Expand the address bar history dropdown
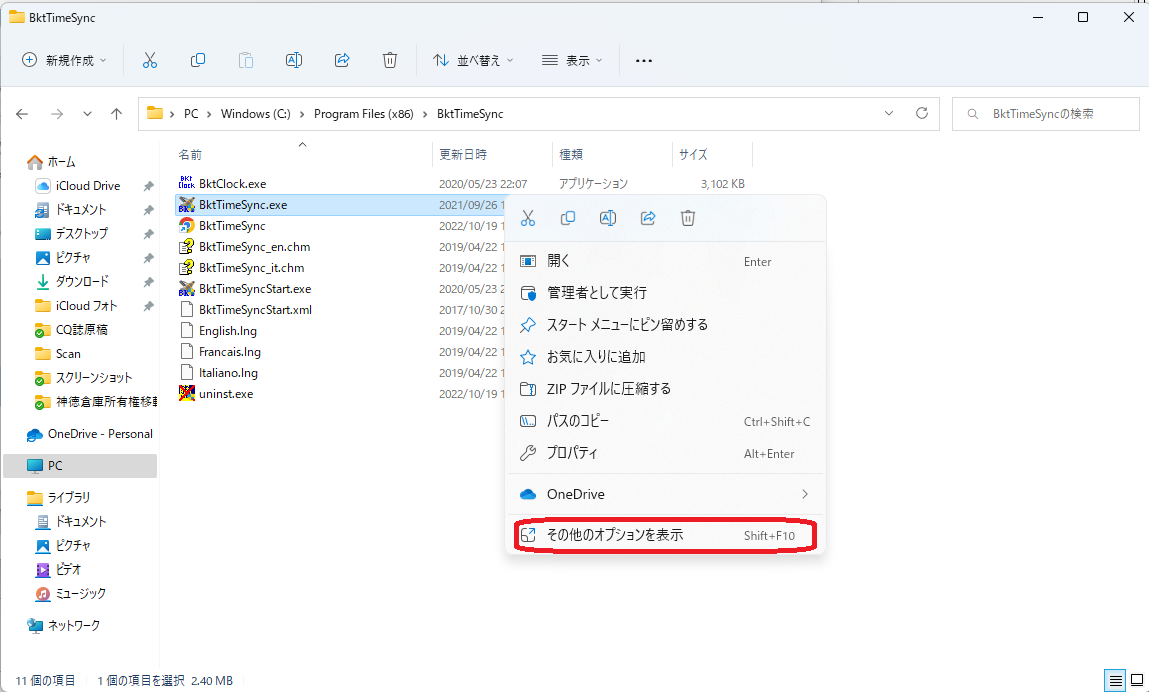Screen dimensions: 1149x692 click(x=889, y=114)
